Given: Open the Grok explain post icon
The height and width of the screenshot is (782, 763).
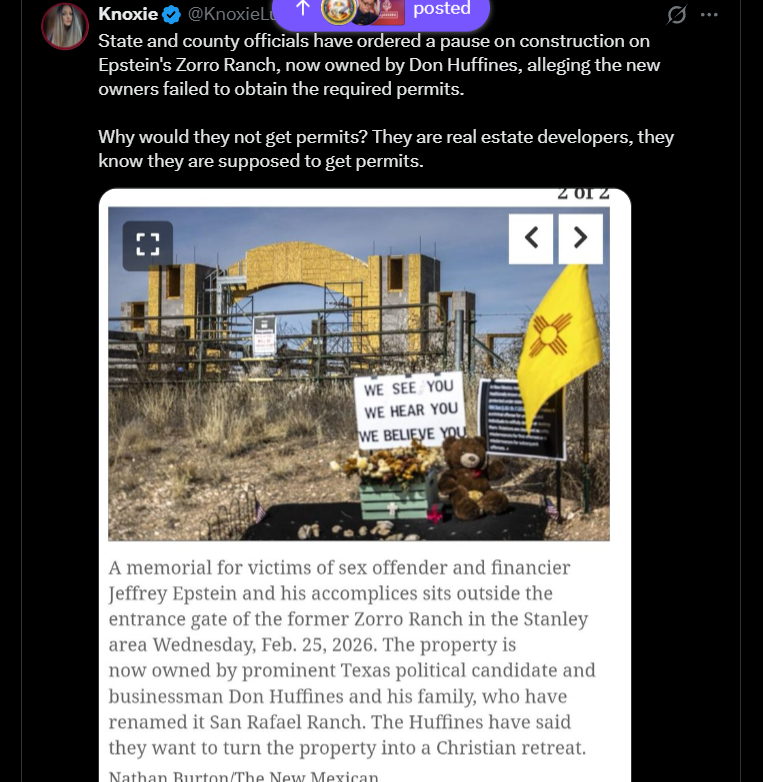Looking at the screenshot, I should coord(676,14).
